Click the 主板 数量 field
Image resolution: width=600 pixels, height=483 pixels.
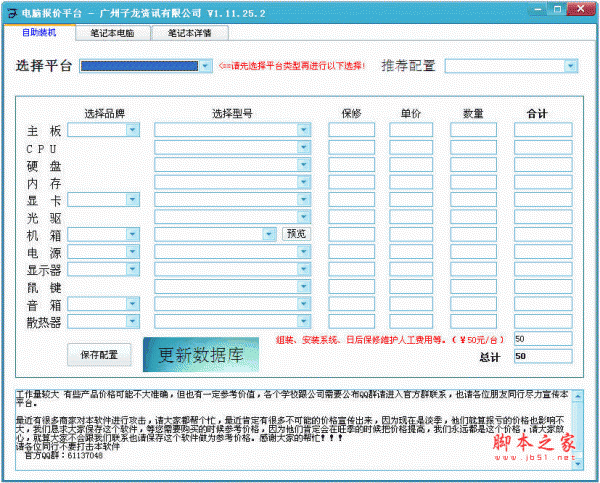473,130
